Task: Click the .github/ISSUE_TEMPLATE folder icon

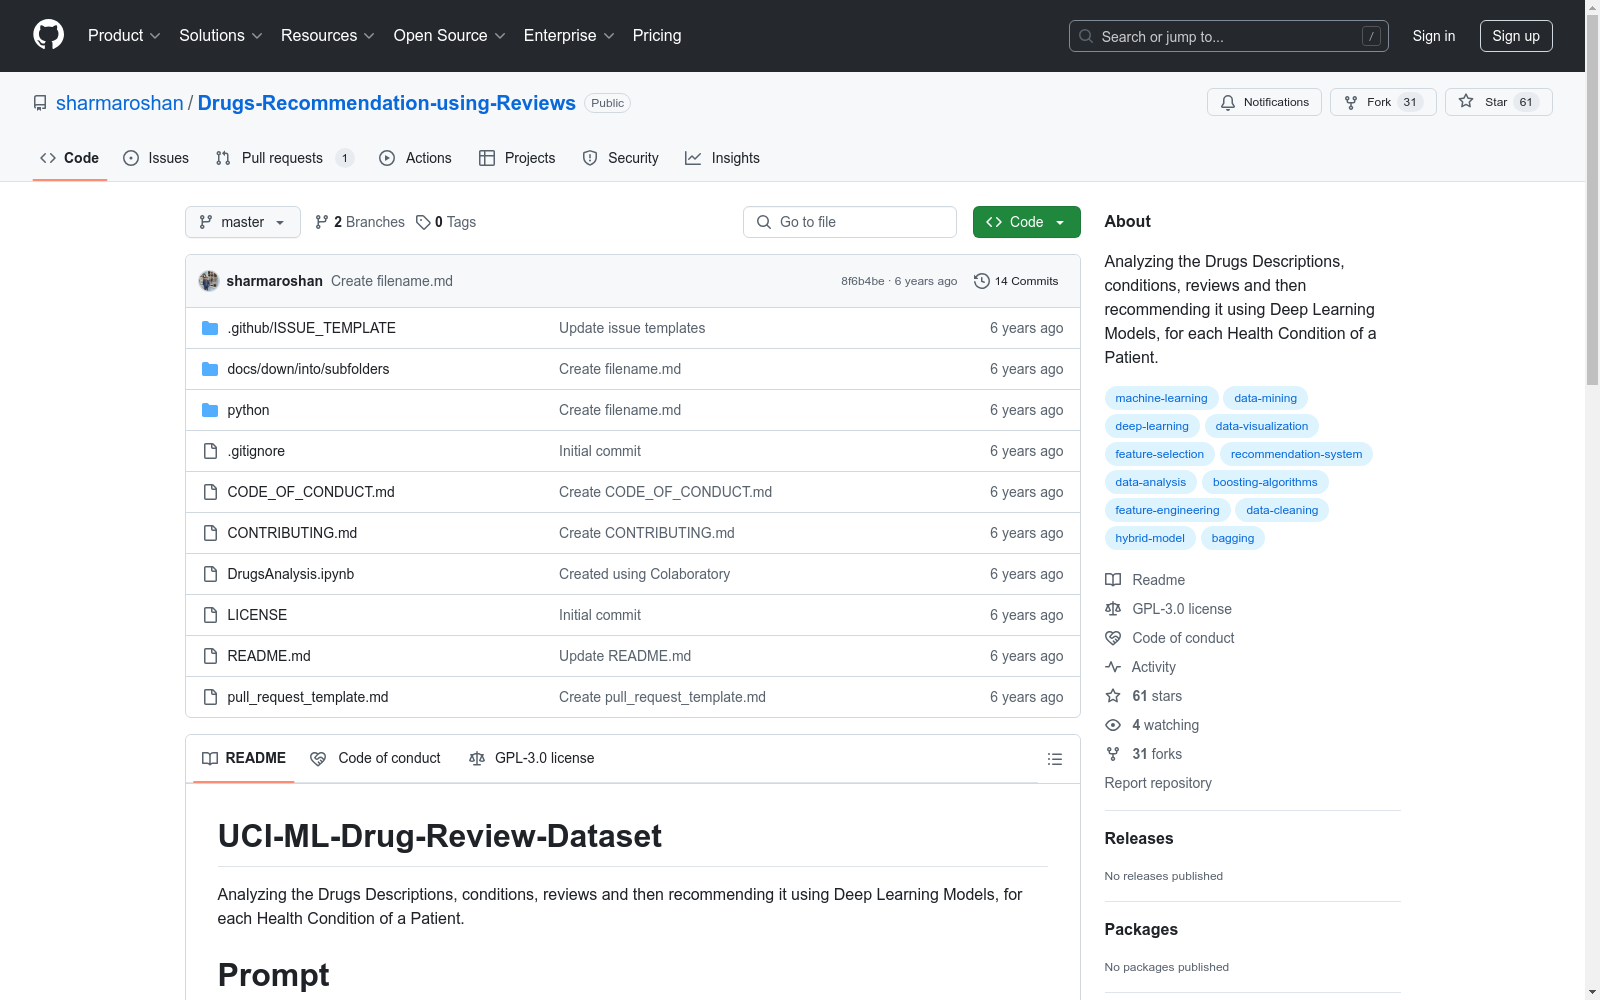Action: (x=210, y=328)
